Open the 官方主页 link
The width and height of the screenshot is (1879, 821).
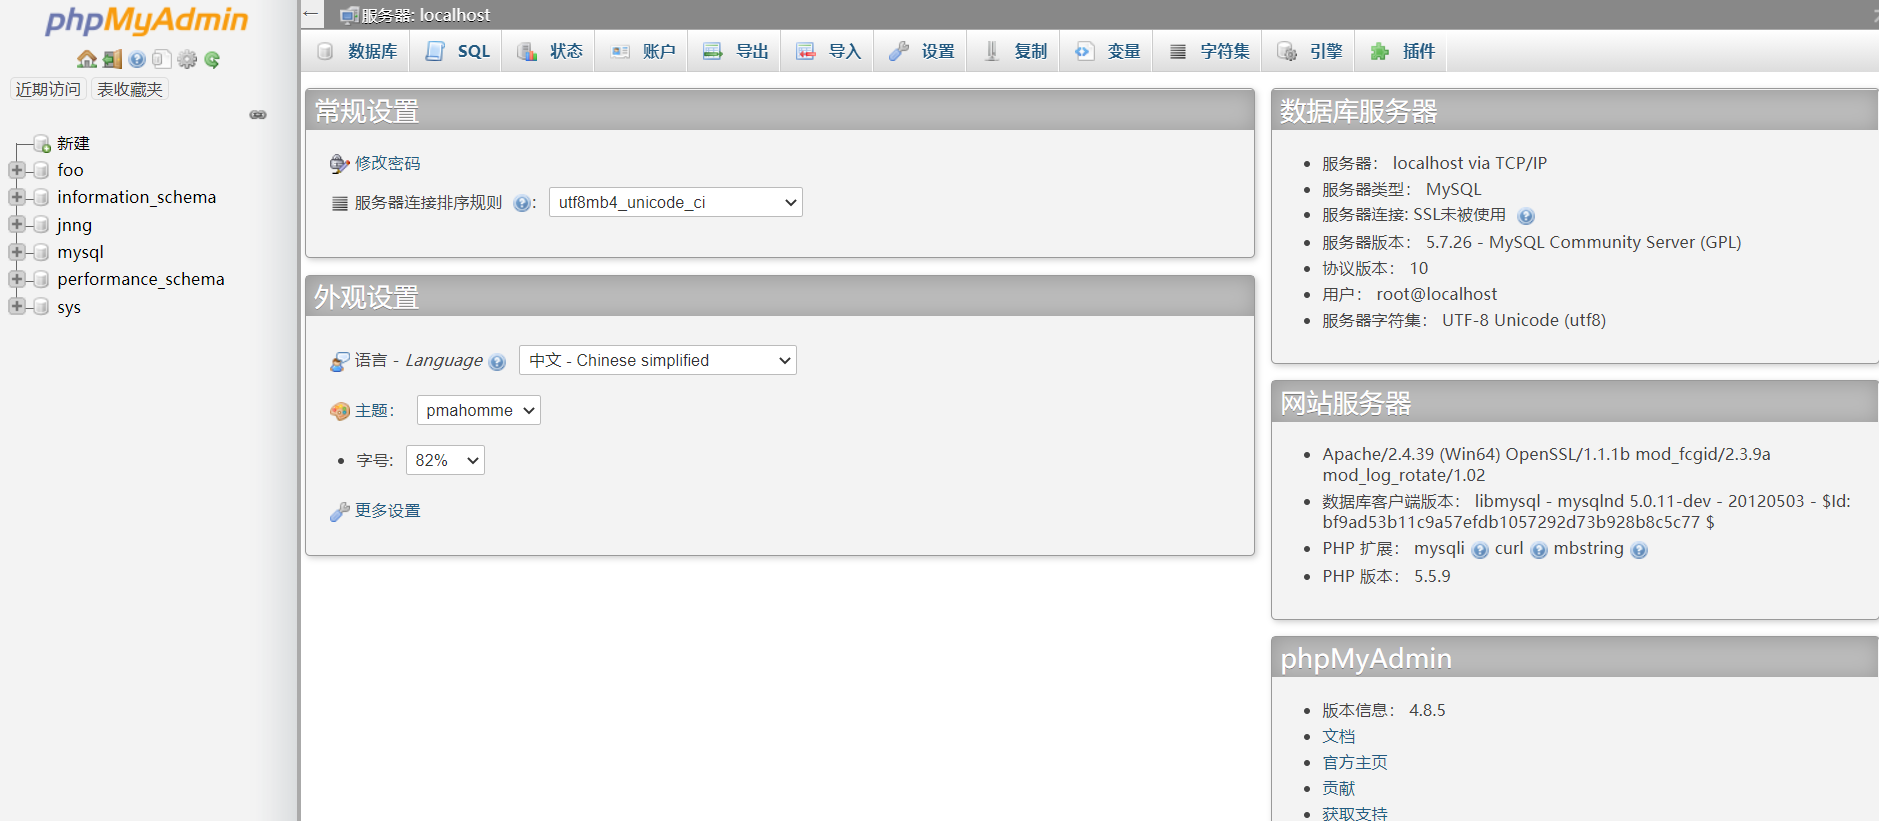pos(1354,762)
